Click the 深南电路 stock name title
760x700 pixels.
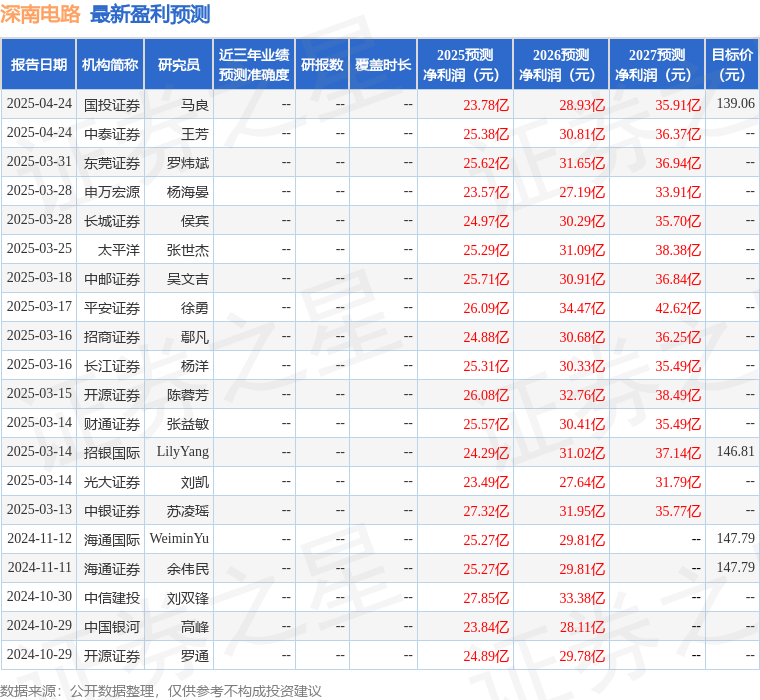pyautogui.click(x=41, y=15)
